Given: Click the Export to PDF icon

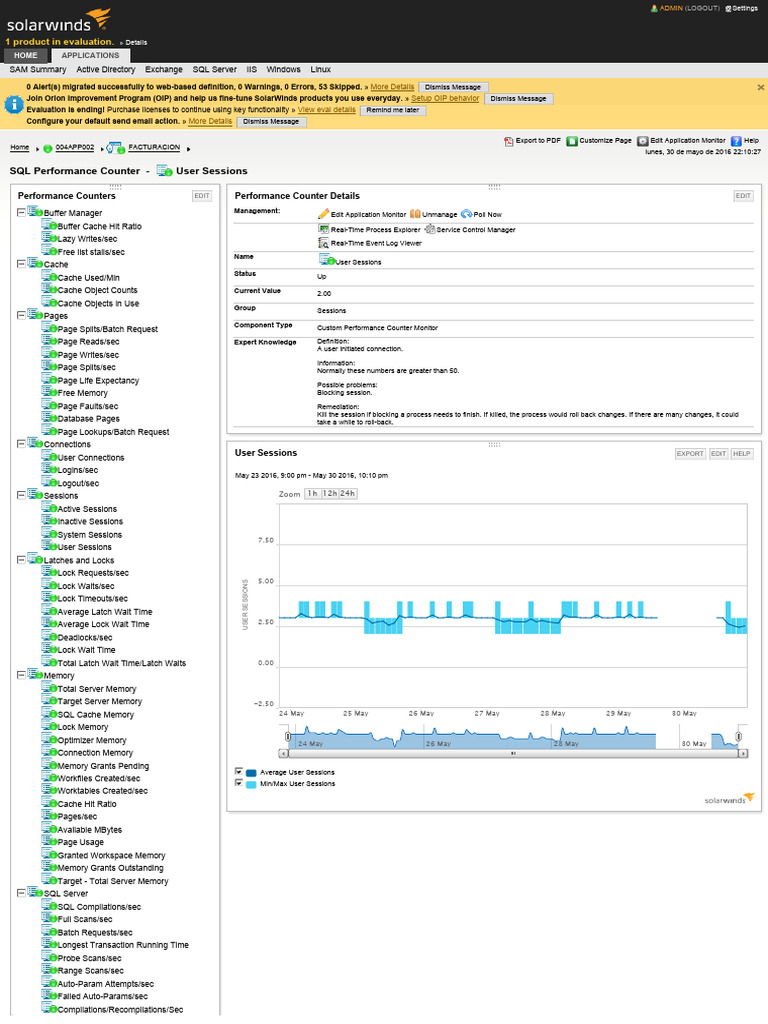Looking at the screenshot, I should (508, 142).
